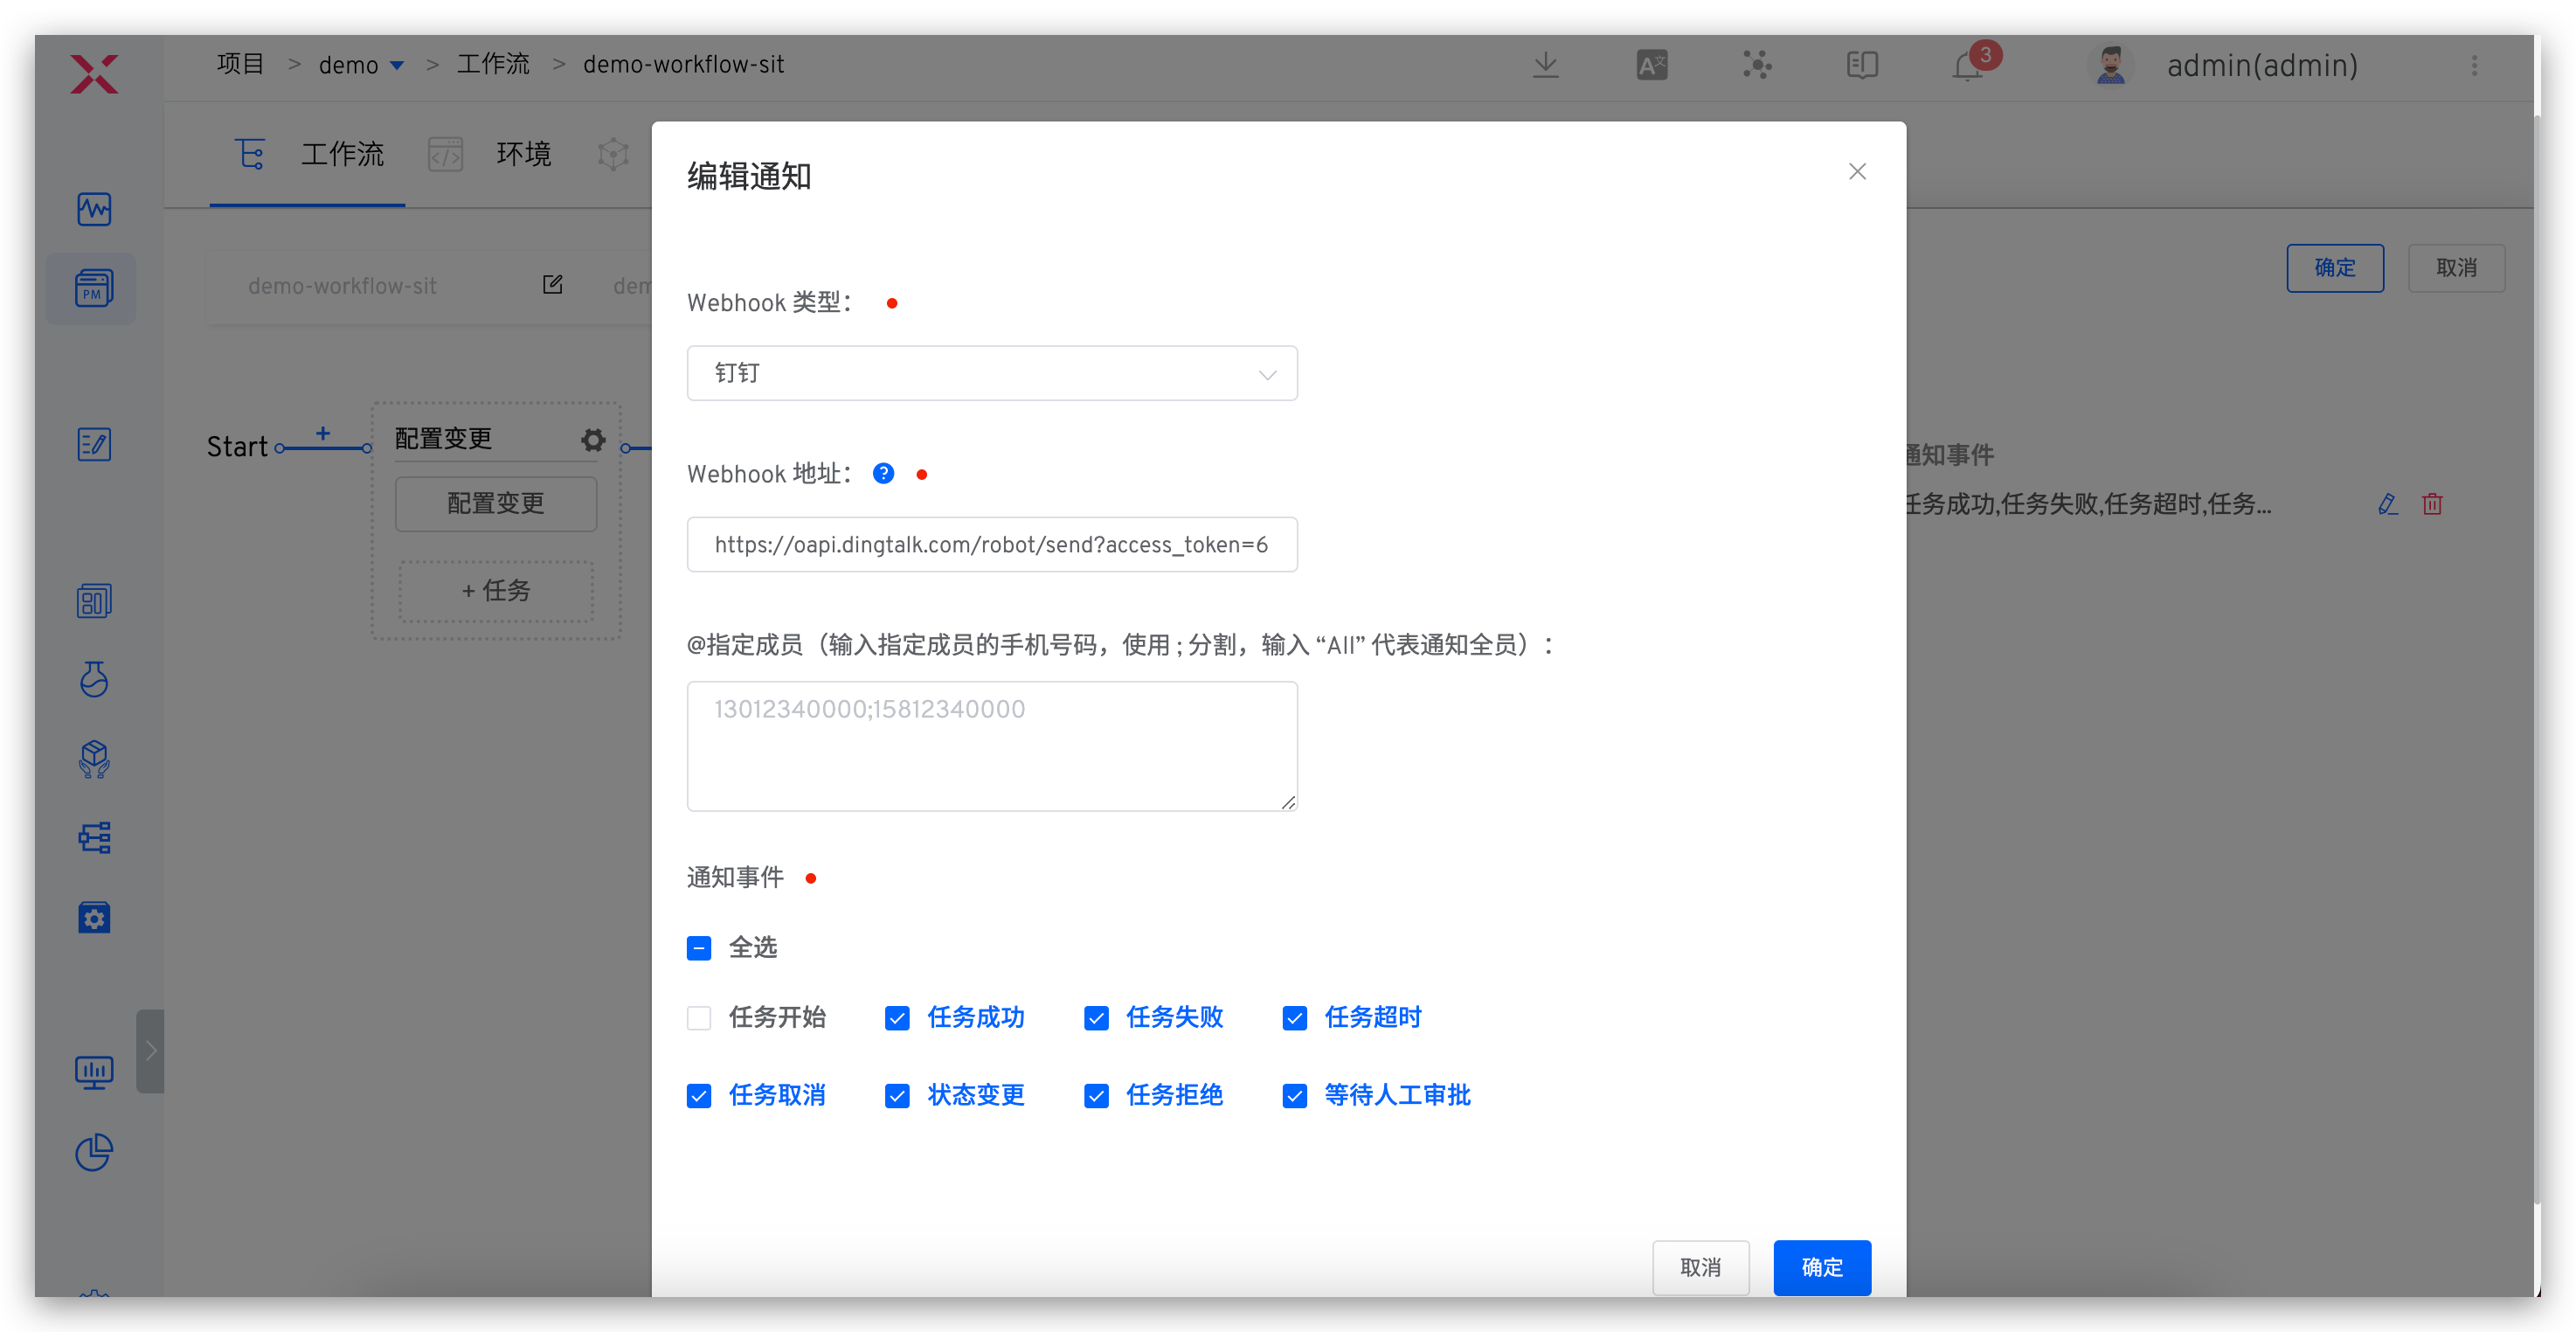Open the delivery box sidebar icon
The width and height of the screenshot is (2576, 1332).
click(94, 759)
